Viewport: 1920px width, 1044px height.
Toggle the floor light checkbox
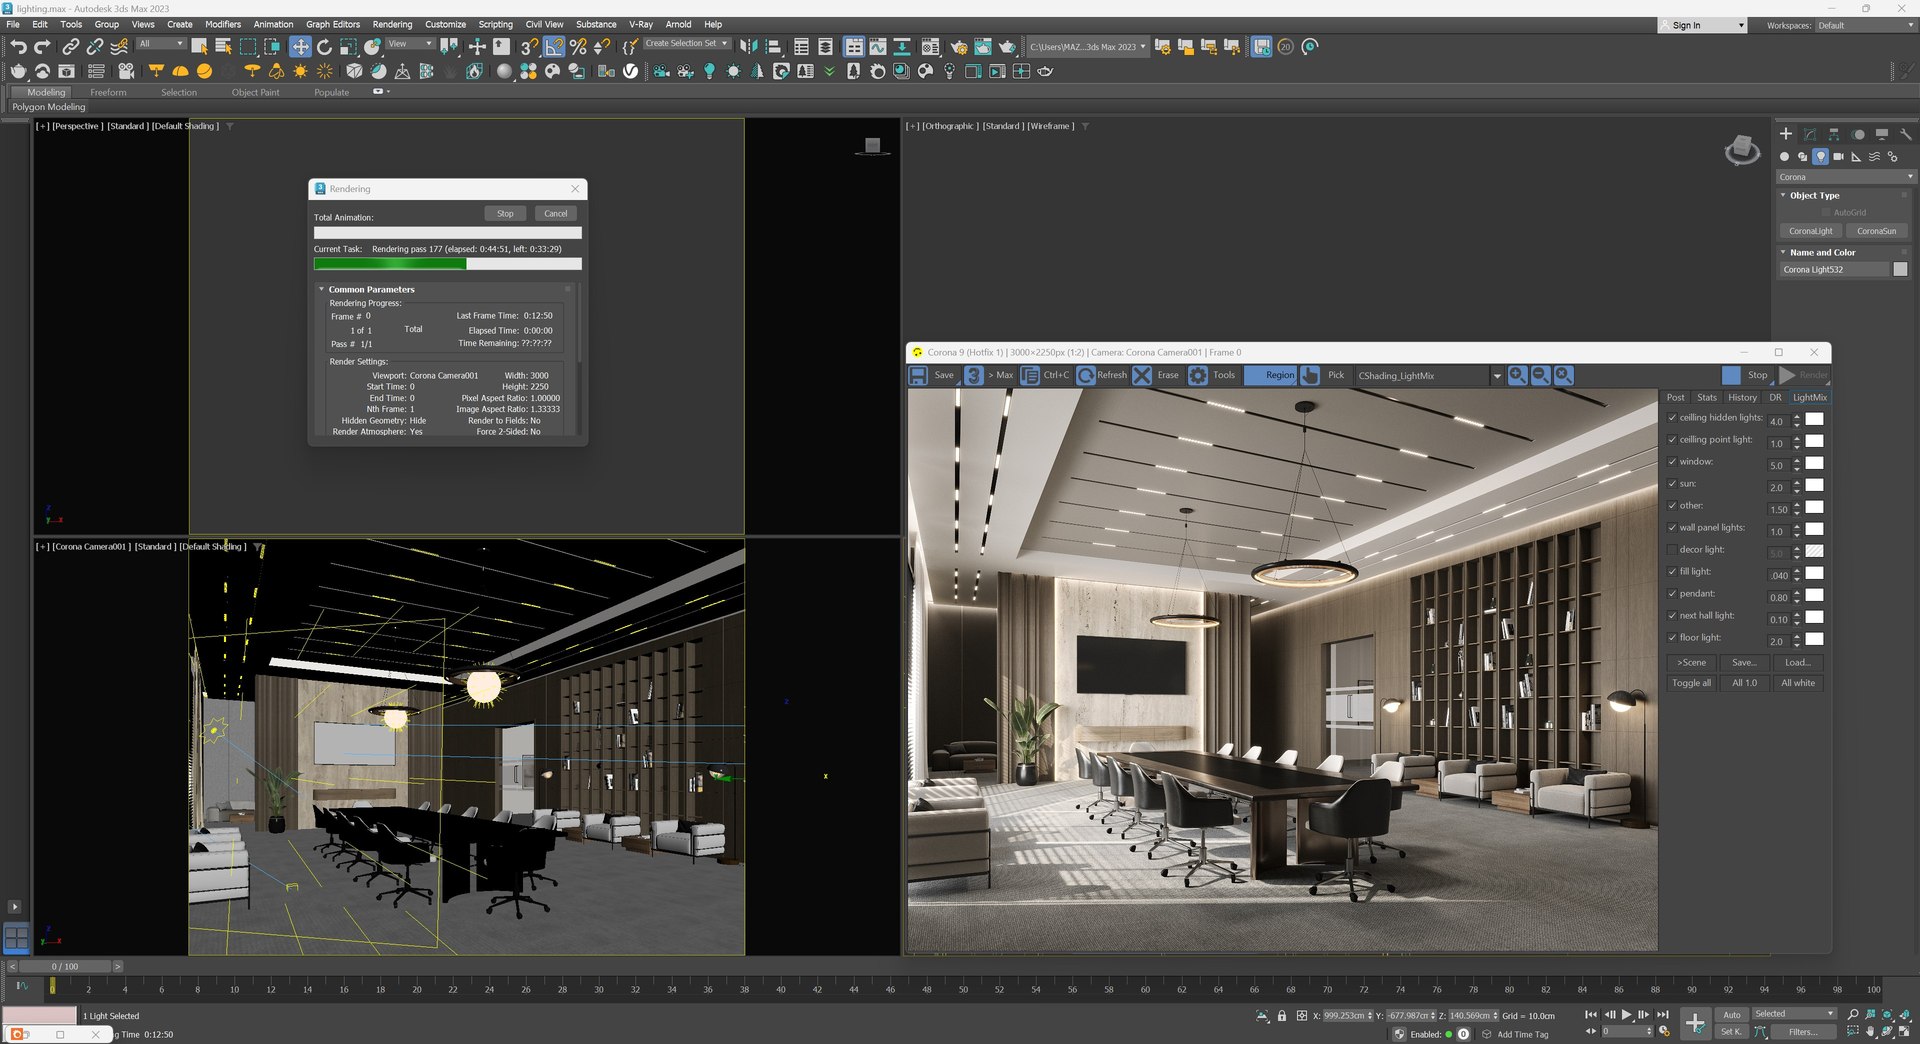[x=1672, y=638]
